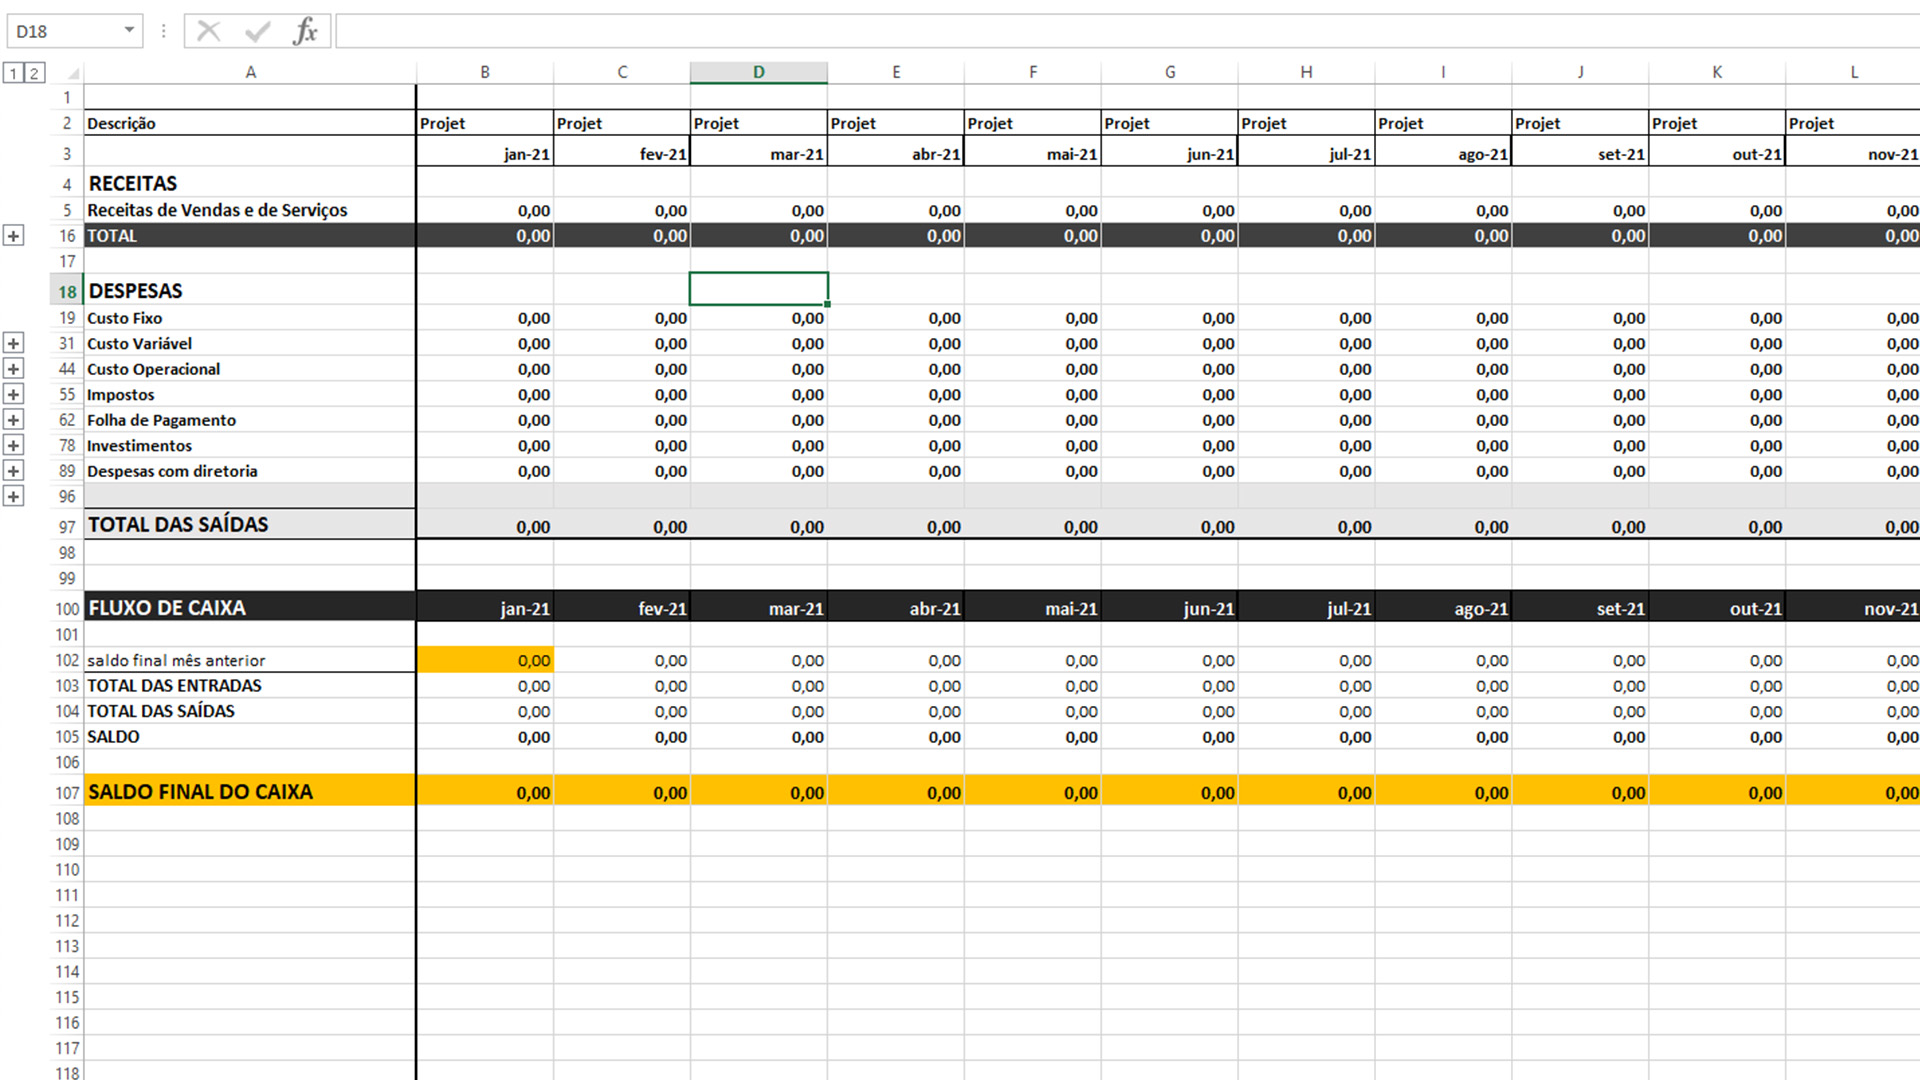Expand the group beside Folha de Pagamento row

tap(13, 420)
